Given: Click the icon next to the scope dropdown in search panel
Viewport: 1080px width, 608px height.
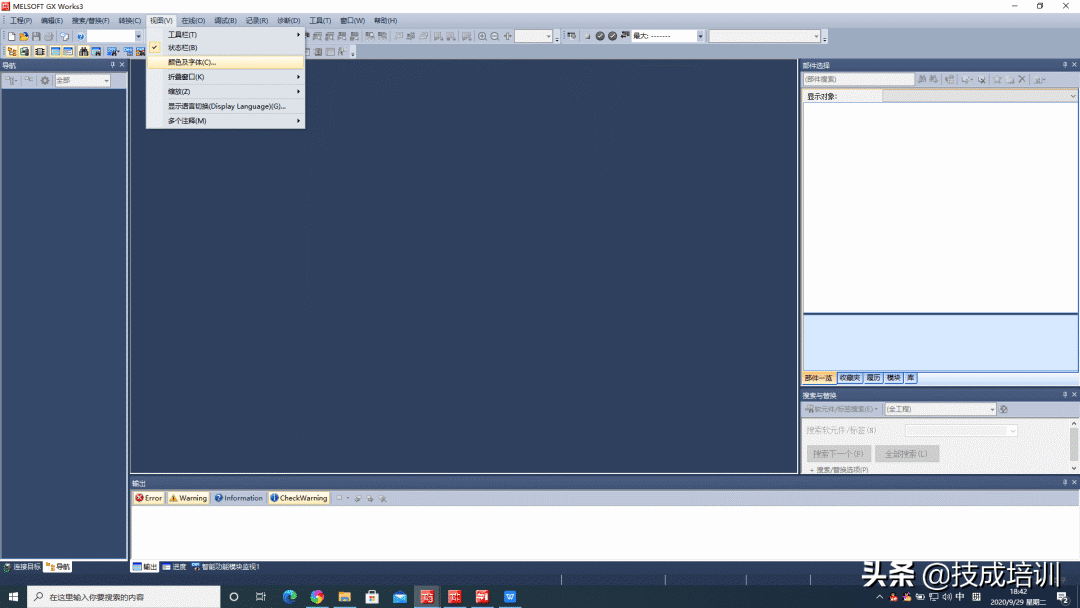Looking at the screenshot, I should click(x=1004, y=409).
